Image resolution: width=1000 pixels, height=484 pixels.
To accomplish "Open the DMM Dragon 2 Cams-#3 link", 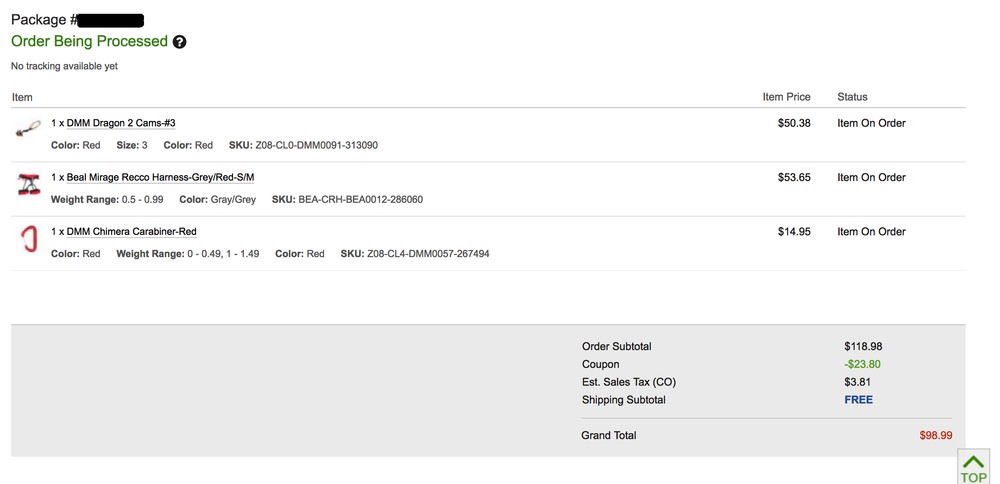I will pos(121,123).
